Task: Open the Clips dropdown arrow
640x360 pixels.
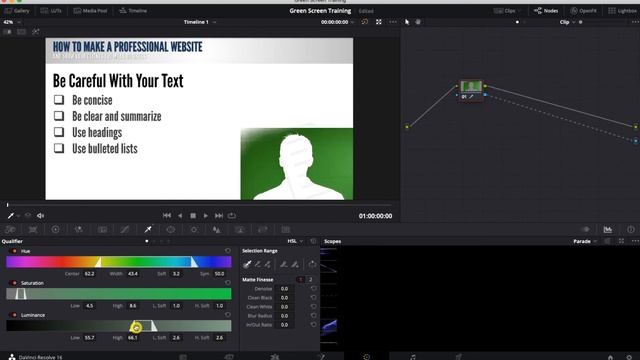Action: (519, 11)
